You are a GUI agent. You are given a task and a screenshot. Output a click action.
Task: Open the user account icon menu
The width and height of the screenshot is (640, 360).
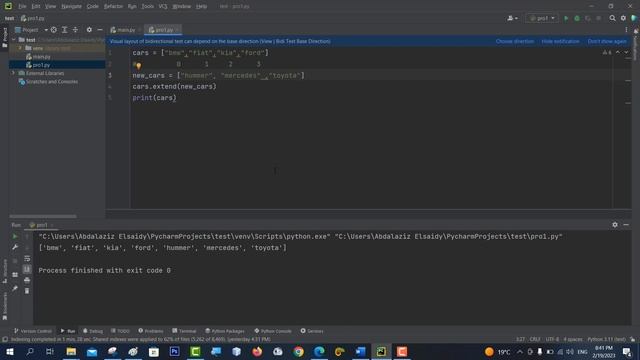[x=512, y=18]
